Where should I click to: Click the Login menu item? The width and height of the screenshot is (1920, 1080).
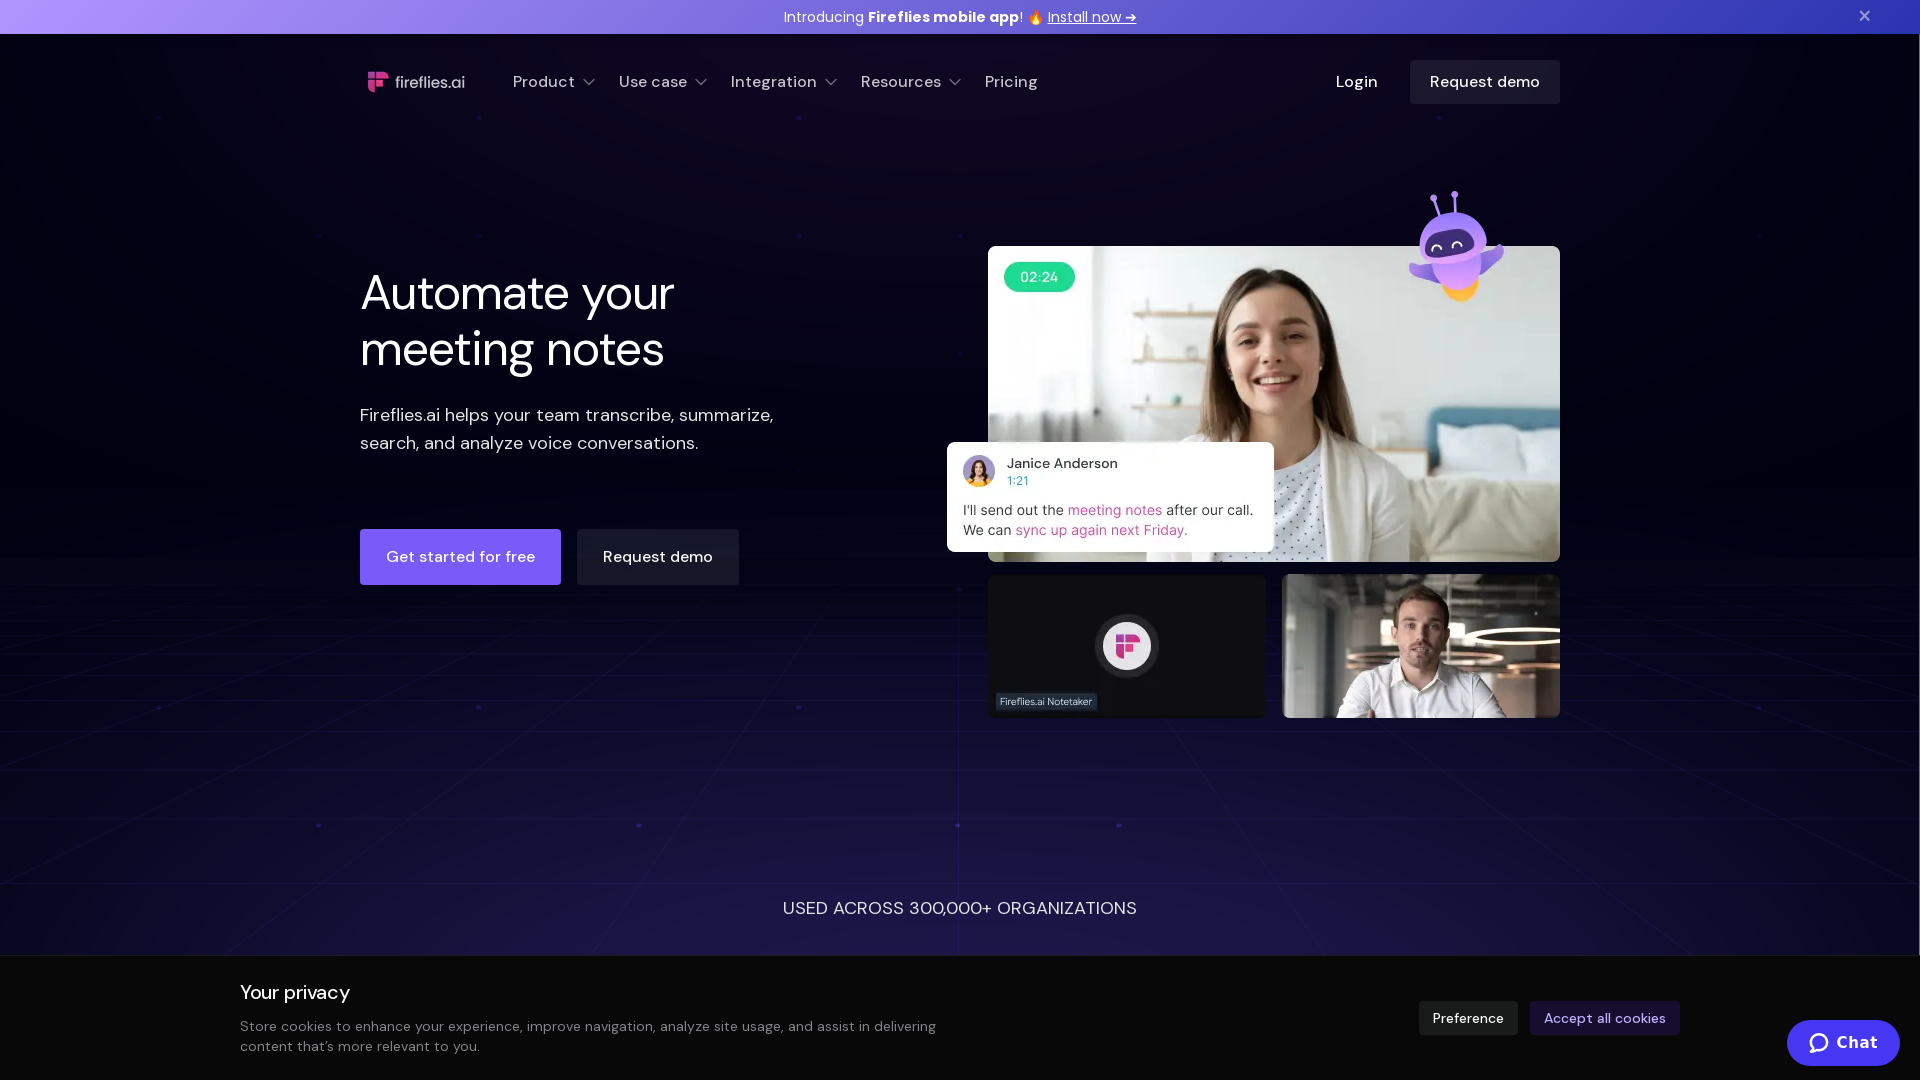pyautogui.click(x=1356, y=82)
